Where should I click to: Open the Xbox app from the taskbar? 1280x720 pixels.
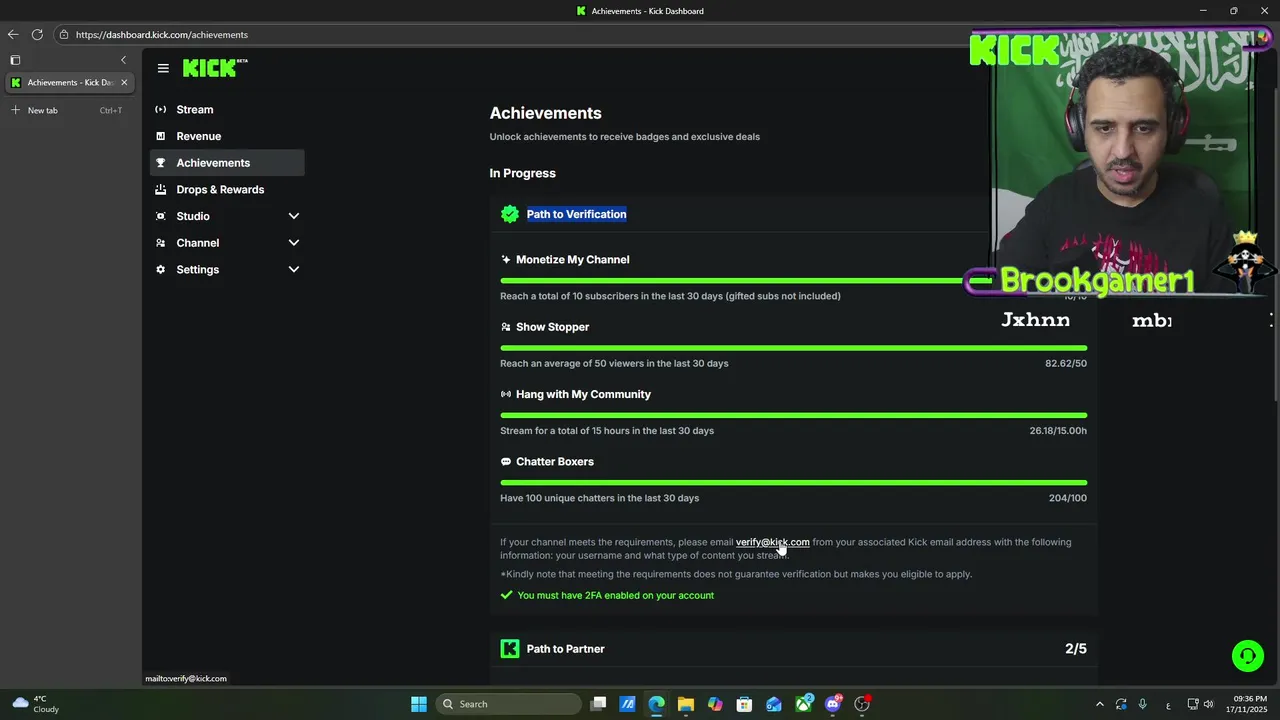(x=804, y=704)
